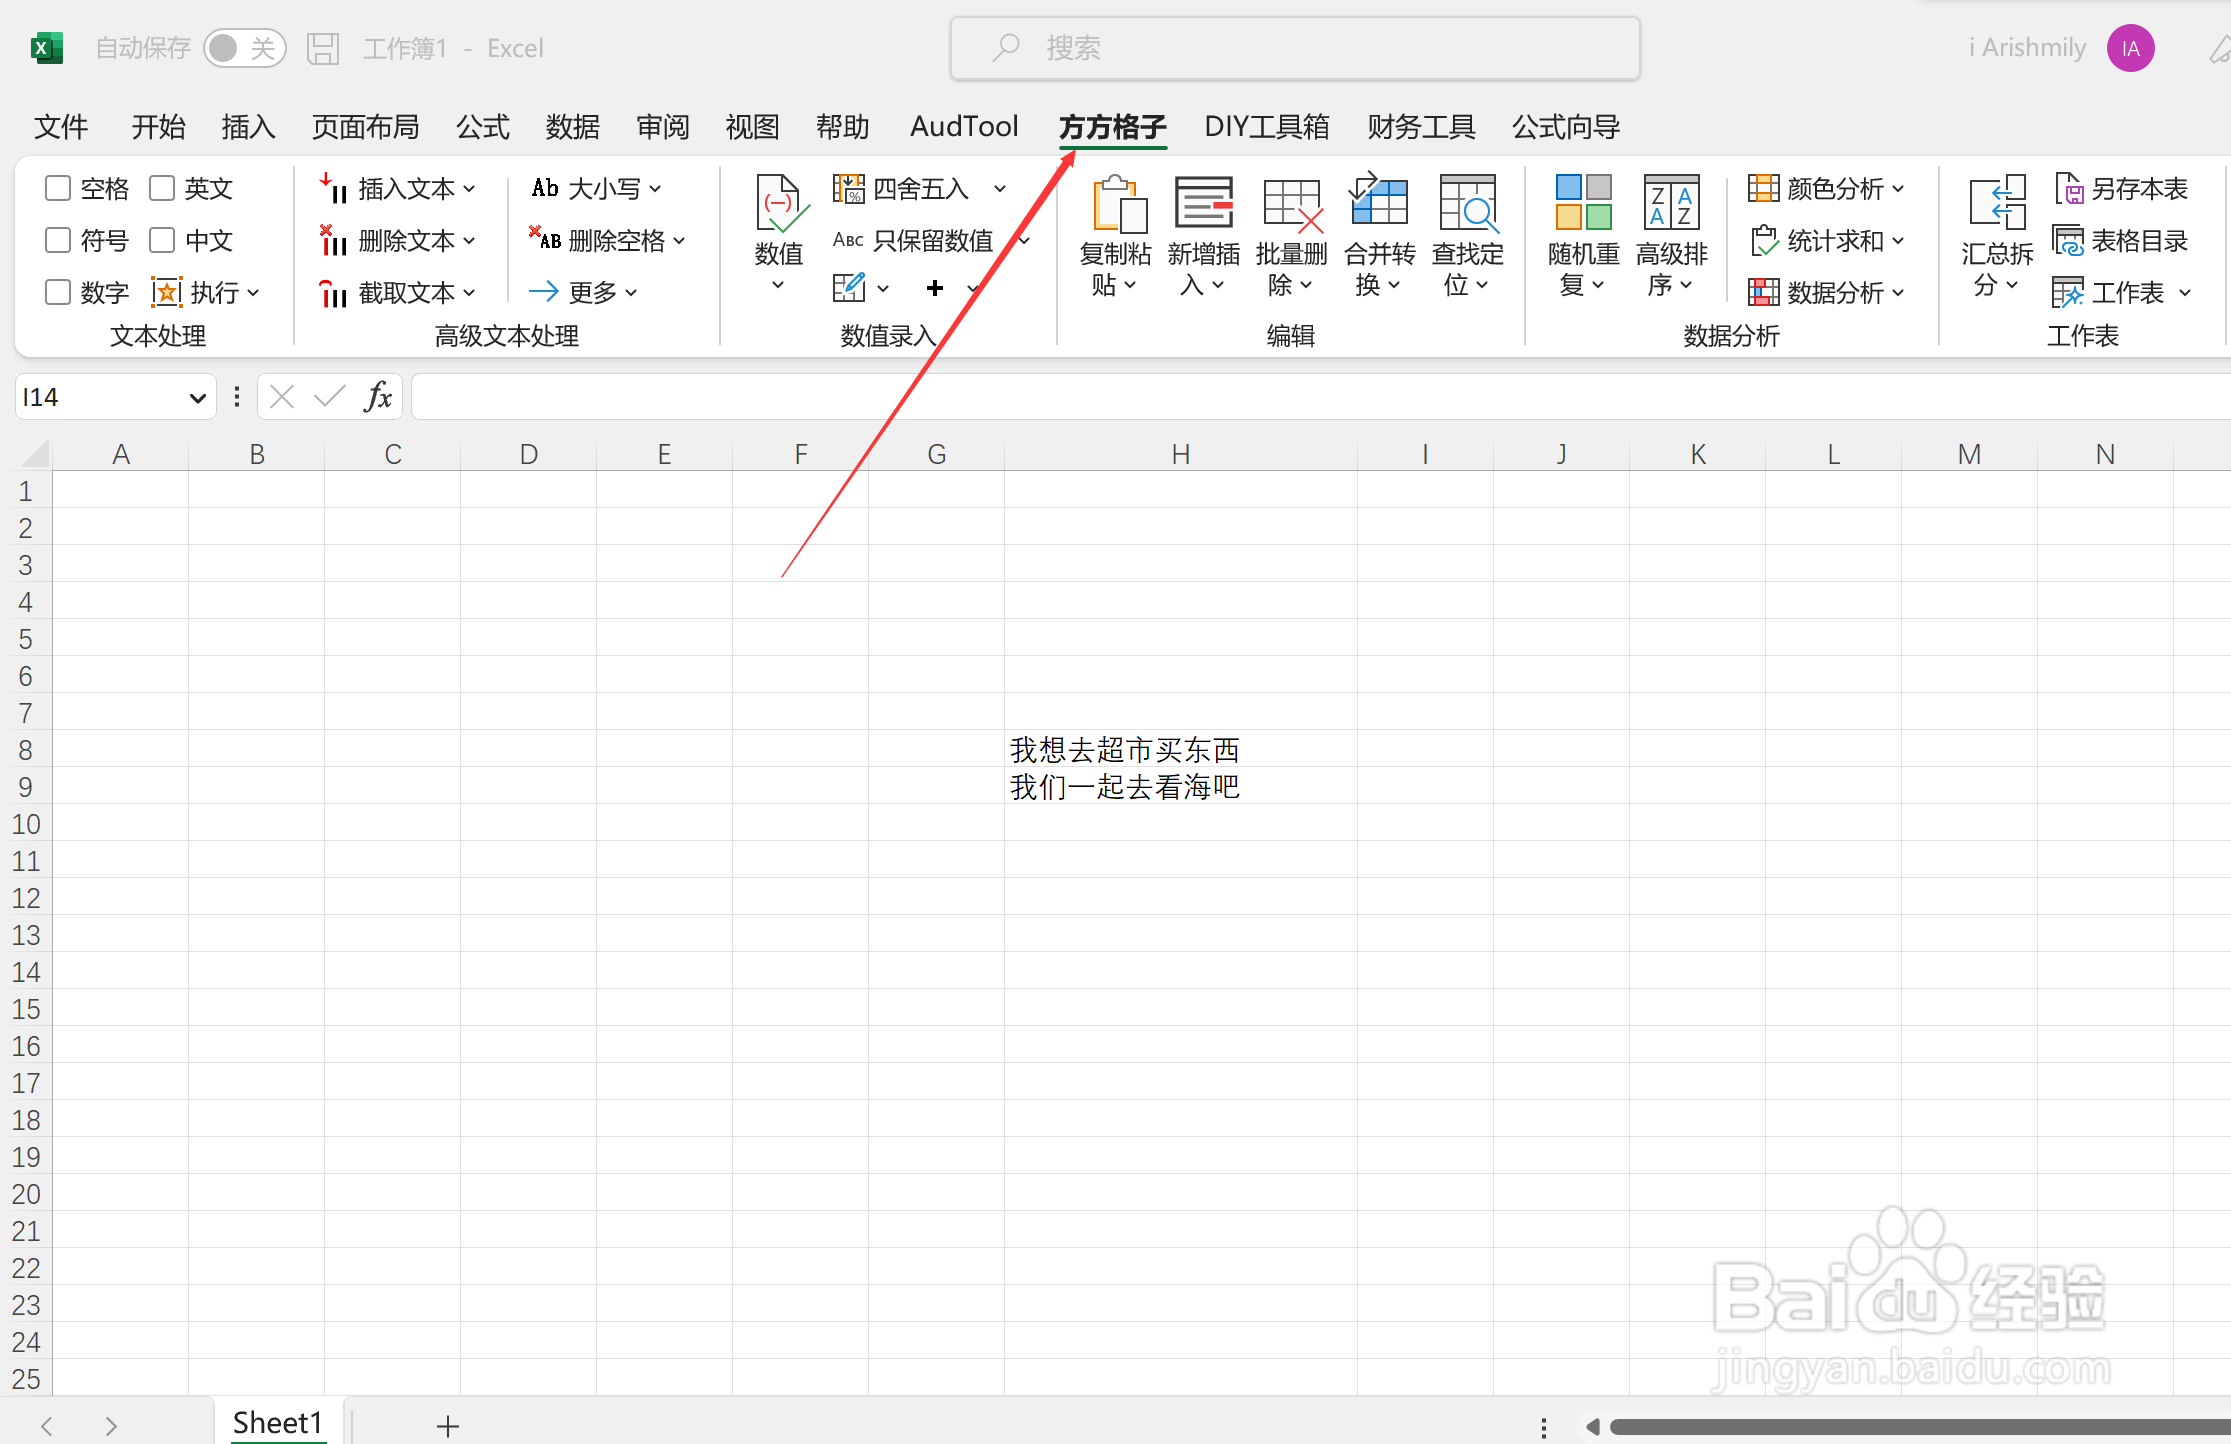This screenshot has height=1444, width=2231.
Task: Click the 表格目录 button
Action: tap(2121, 240)
